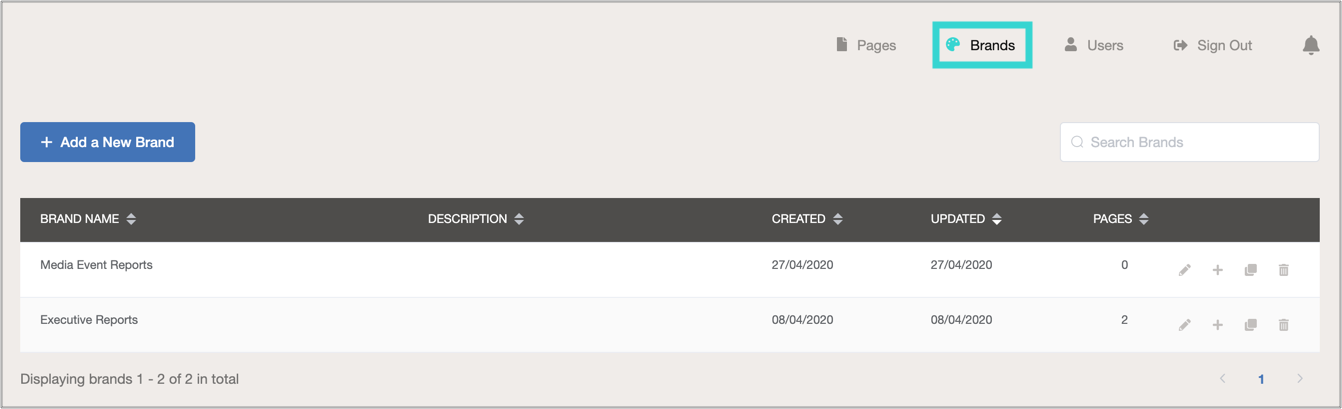
Task: Sort brands by Created date
Action: [x=838, y=219]
